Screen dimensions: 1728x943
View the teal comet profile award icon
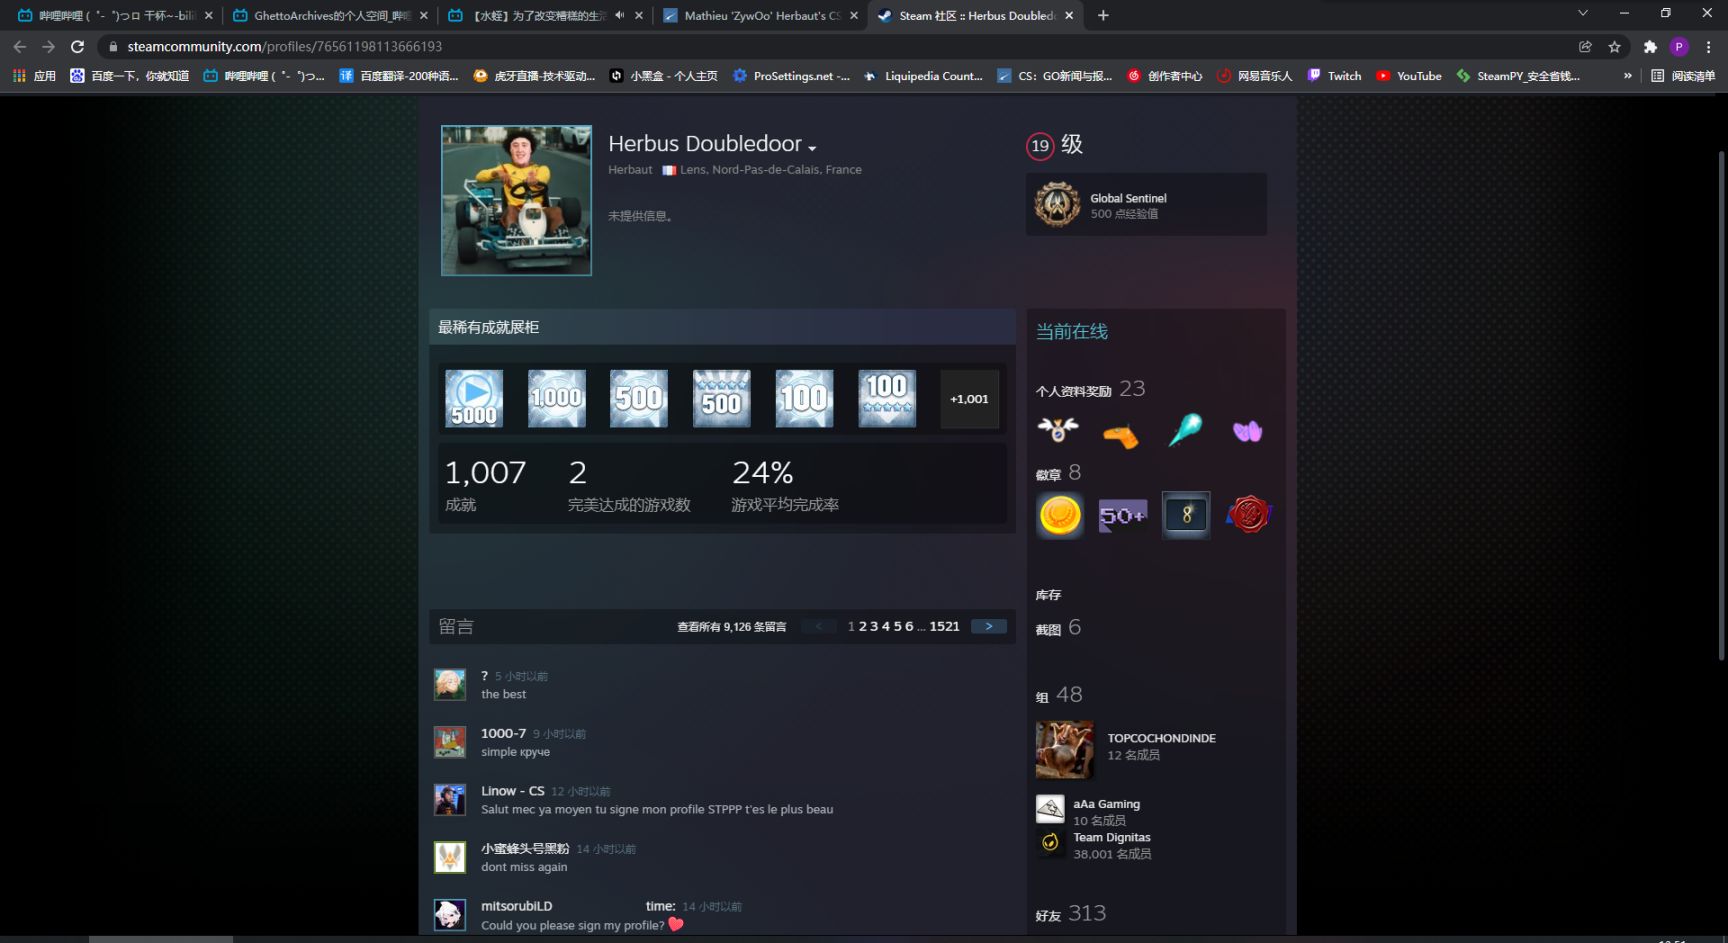pos(1185,430)
